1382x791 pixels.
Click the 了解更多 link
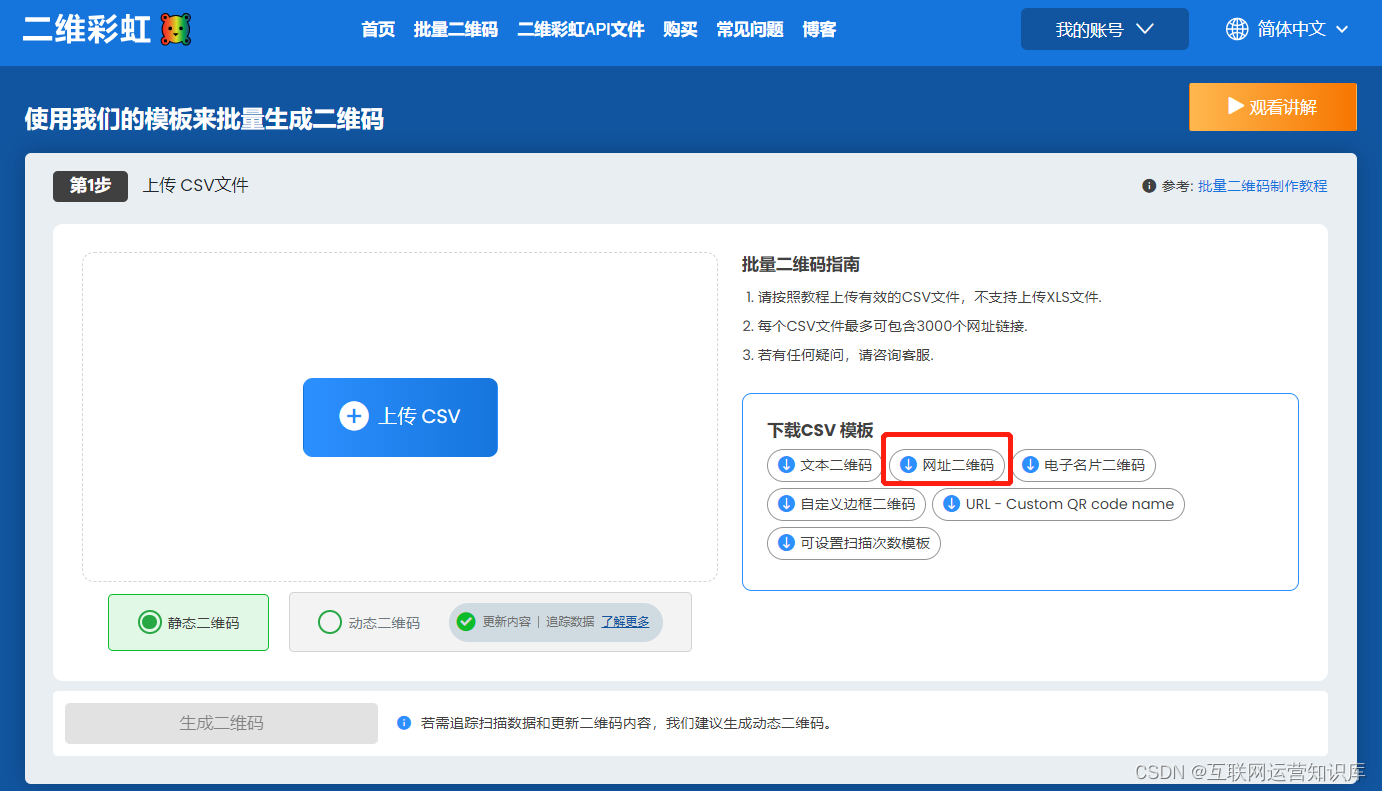click(625, 622)
